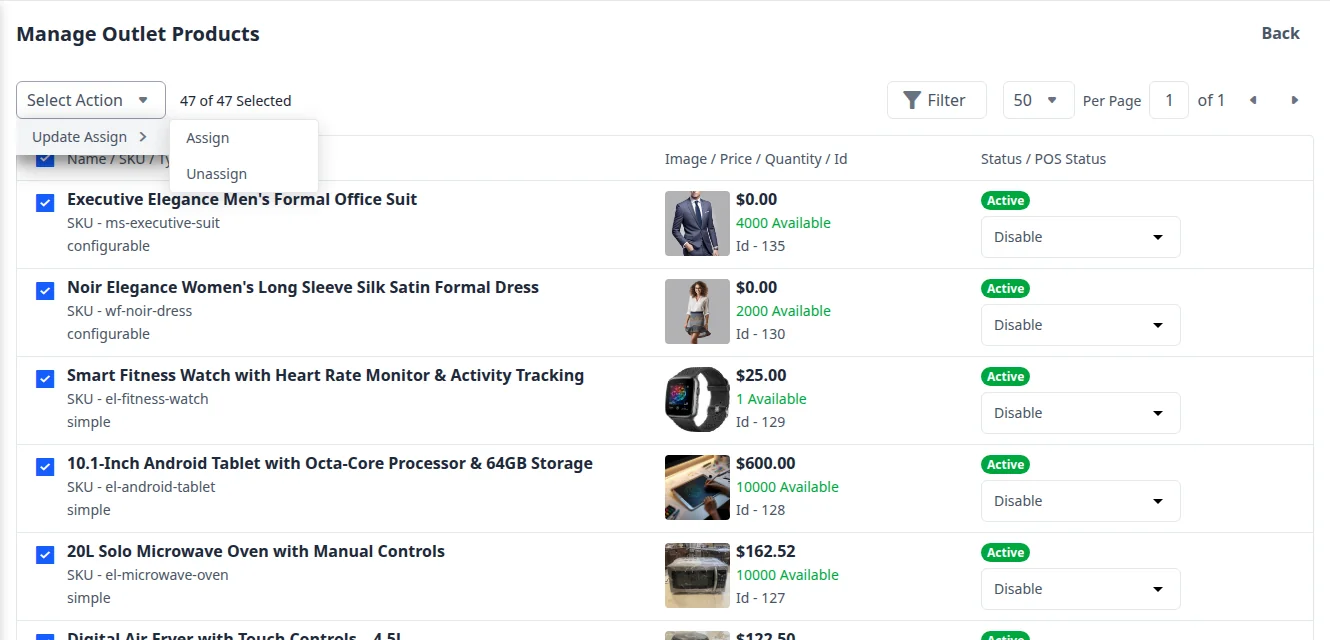Open the Select Action dropdown
Image resolution: width=1330 pixels, height=640 pixels.
[91, 100]
